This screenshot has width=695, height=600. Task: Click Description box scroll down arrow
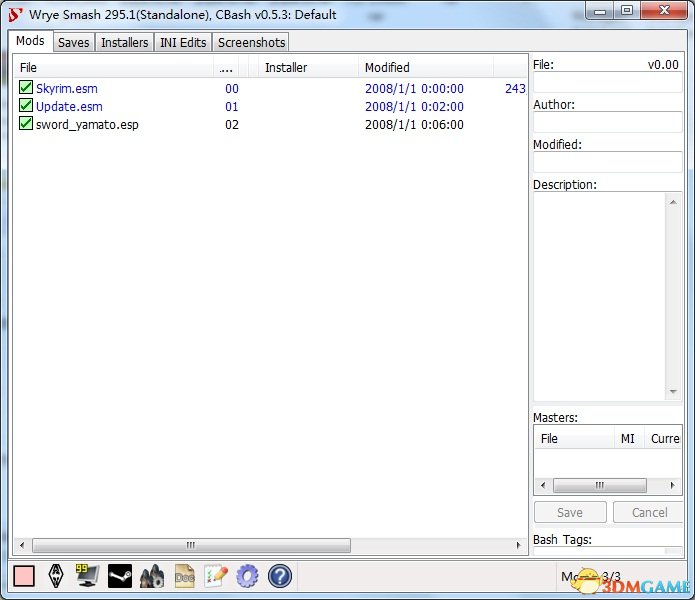click(x=673, y=391)
